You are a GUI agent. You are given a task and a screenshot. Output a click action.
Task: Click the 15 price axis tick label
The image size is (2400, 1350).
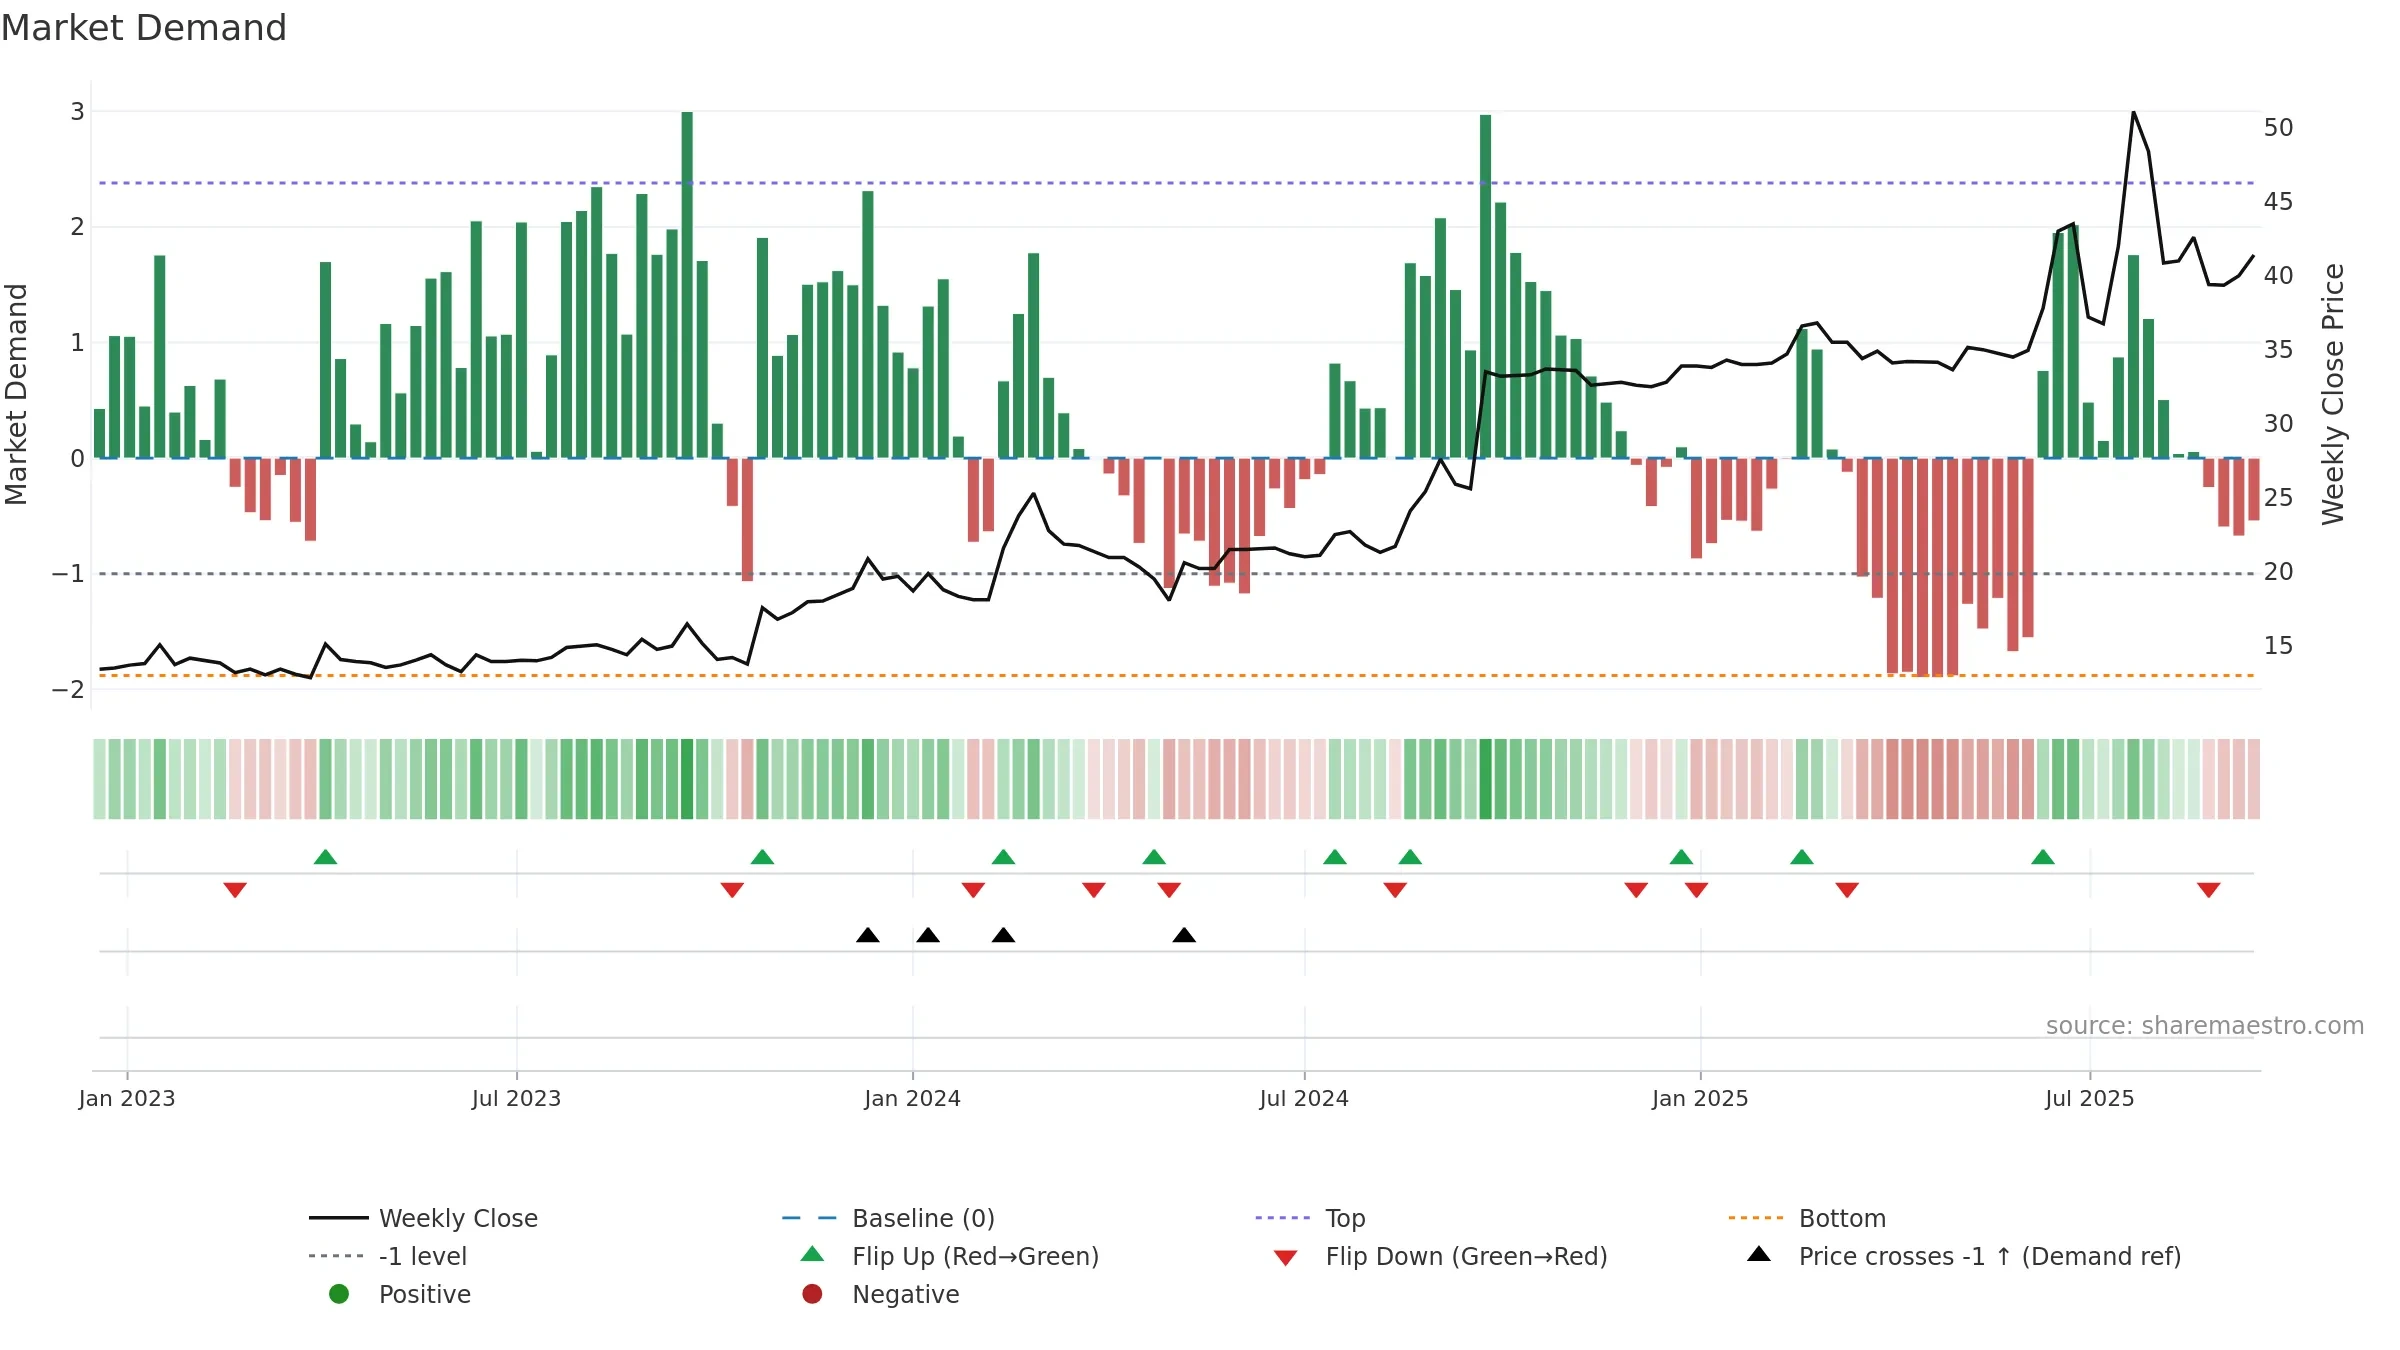[2279, 646]
